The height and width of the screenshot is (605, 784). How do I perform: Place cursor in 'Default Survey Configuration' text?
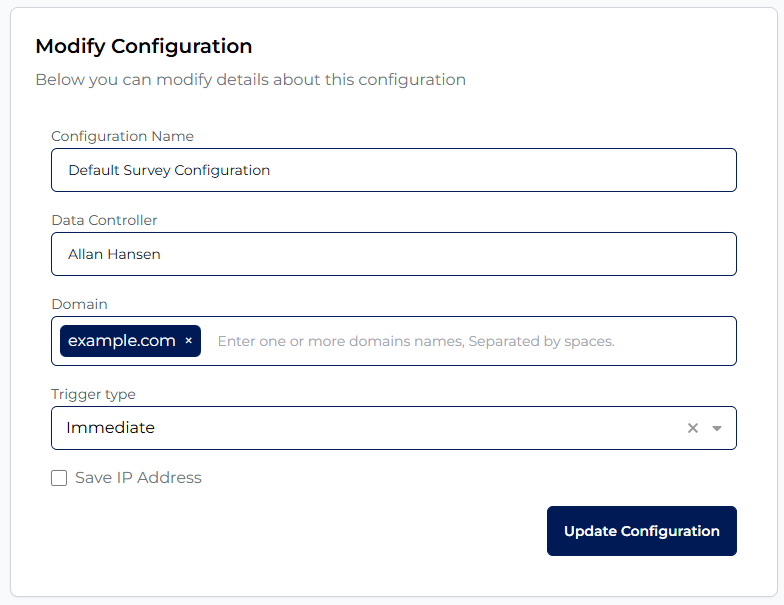tap(169, 170)
